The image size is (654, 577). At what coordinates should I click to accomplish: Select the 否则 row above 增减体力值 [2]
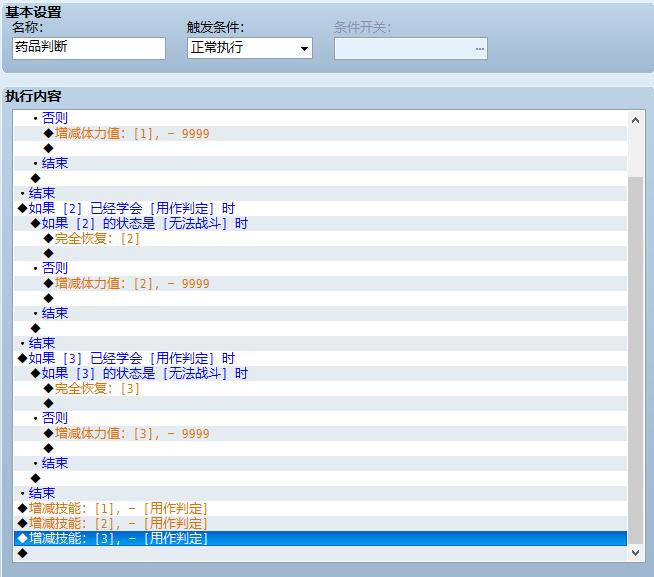pyautogui.click(x=320, y=268)
